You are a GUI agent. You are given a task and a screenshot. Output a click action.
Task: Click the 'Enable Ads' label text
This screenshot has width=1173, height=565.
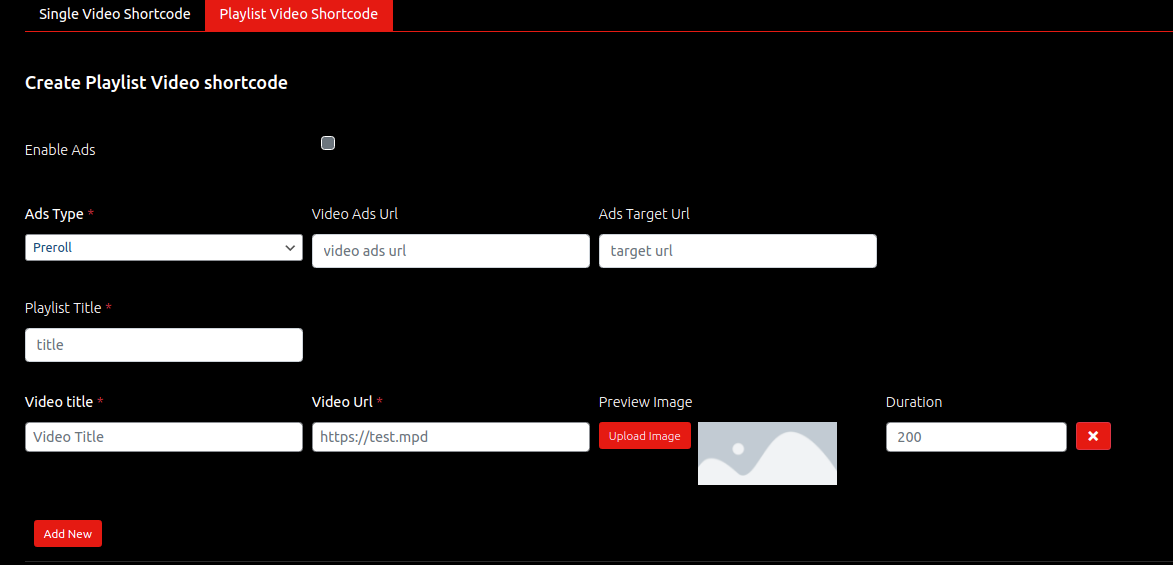click(x=61, y=150)
